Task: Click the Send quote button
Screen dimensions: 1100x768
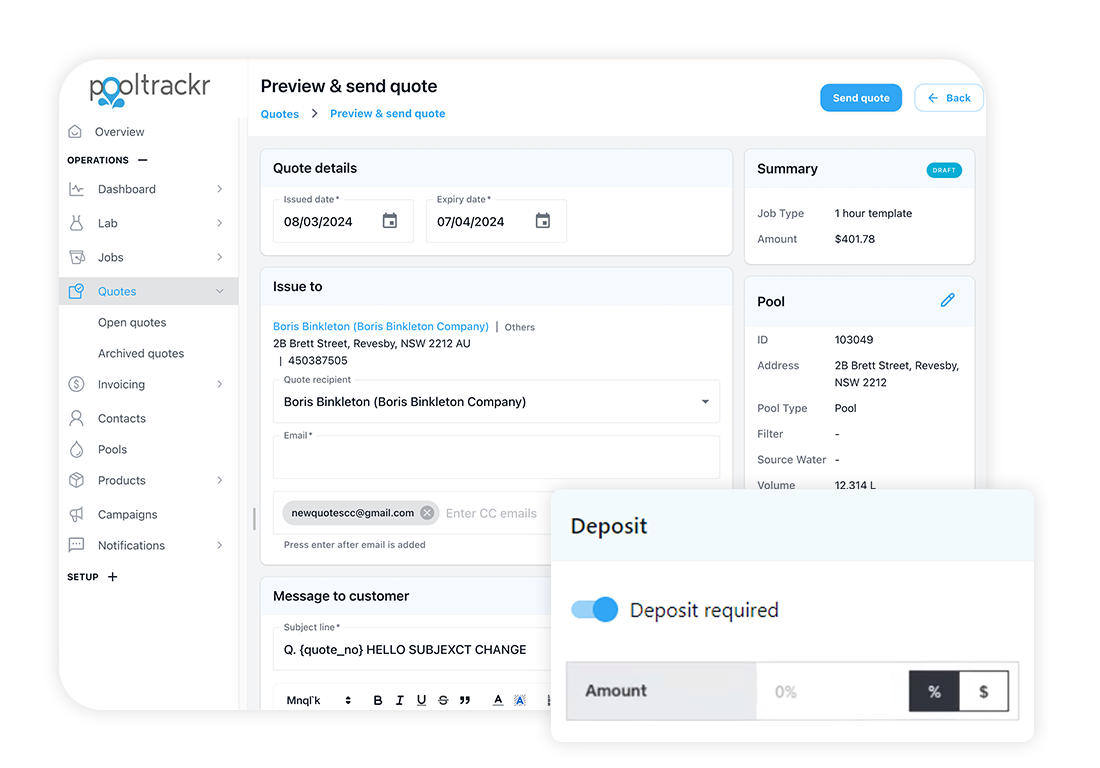Action: (861, 97)
